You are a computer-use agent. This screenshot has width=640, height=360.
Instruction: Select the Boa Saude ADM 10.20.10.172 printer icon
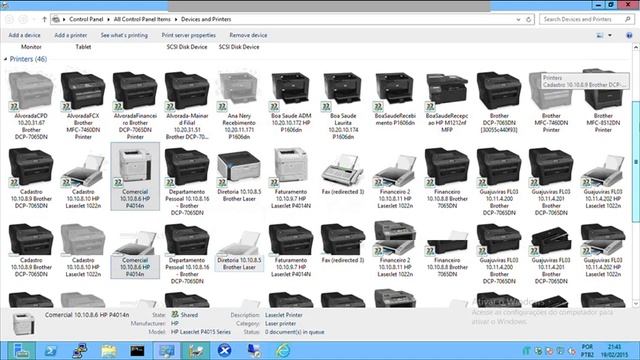click(291, 91)
